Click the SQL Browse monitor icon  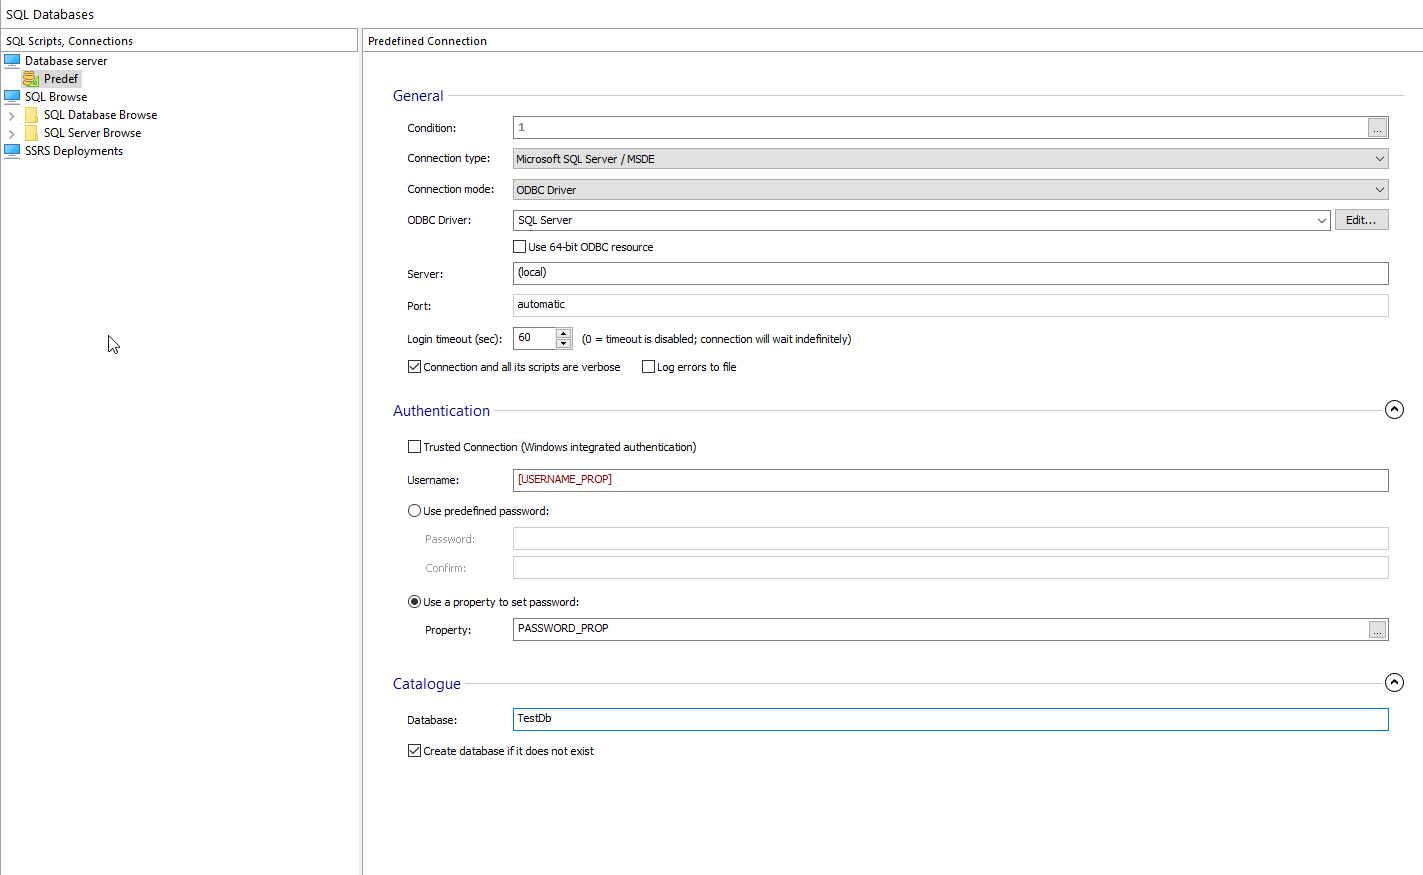[x=12, y=97]
